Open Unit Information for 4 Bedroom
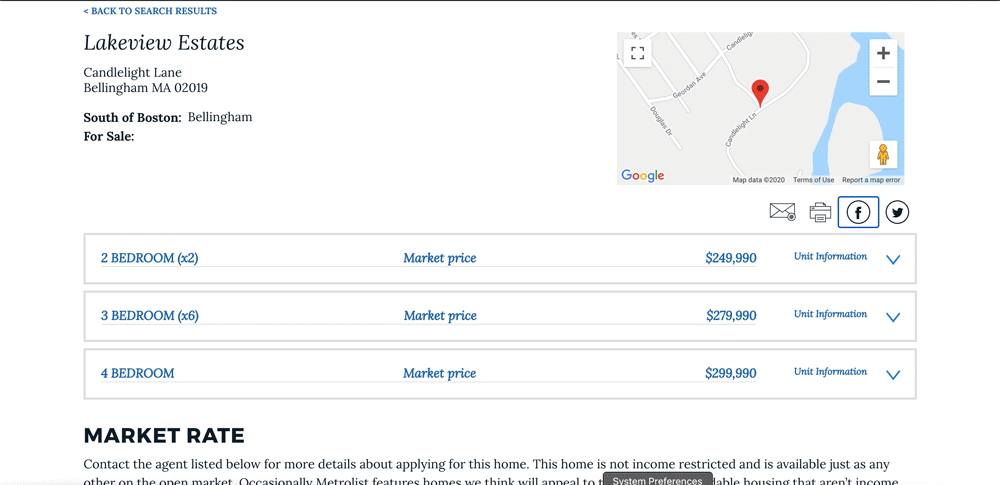This screenshot has height=485, width=1000. click(830, 372)
